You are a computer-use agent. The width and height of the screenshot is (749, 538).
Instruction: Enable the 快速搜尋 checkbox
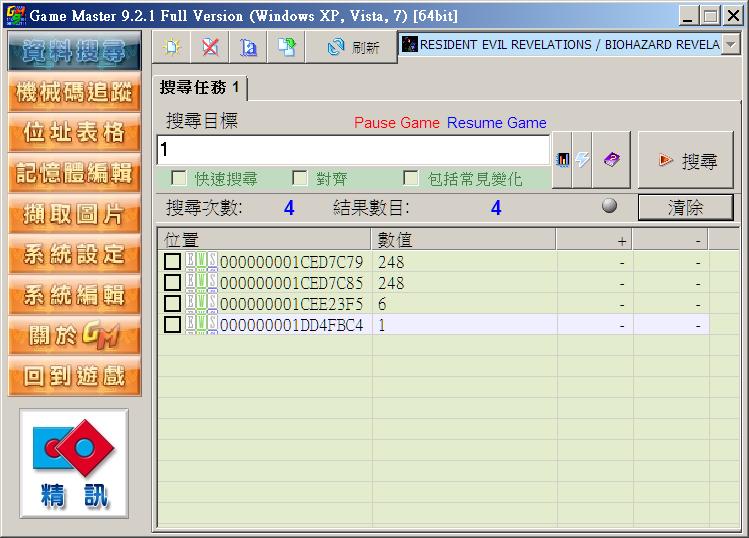click(179, 178)
